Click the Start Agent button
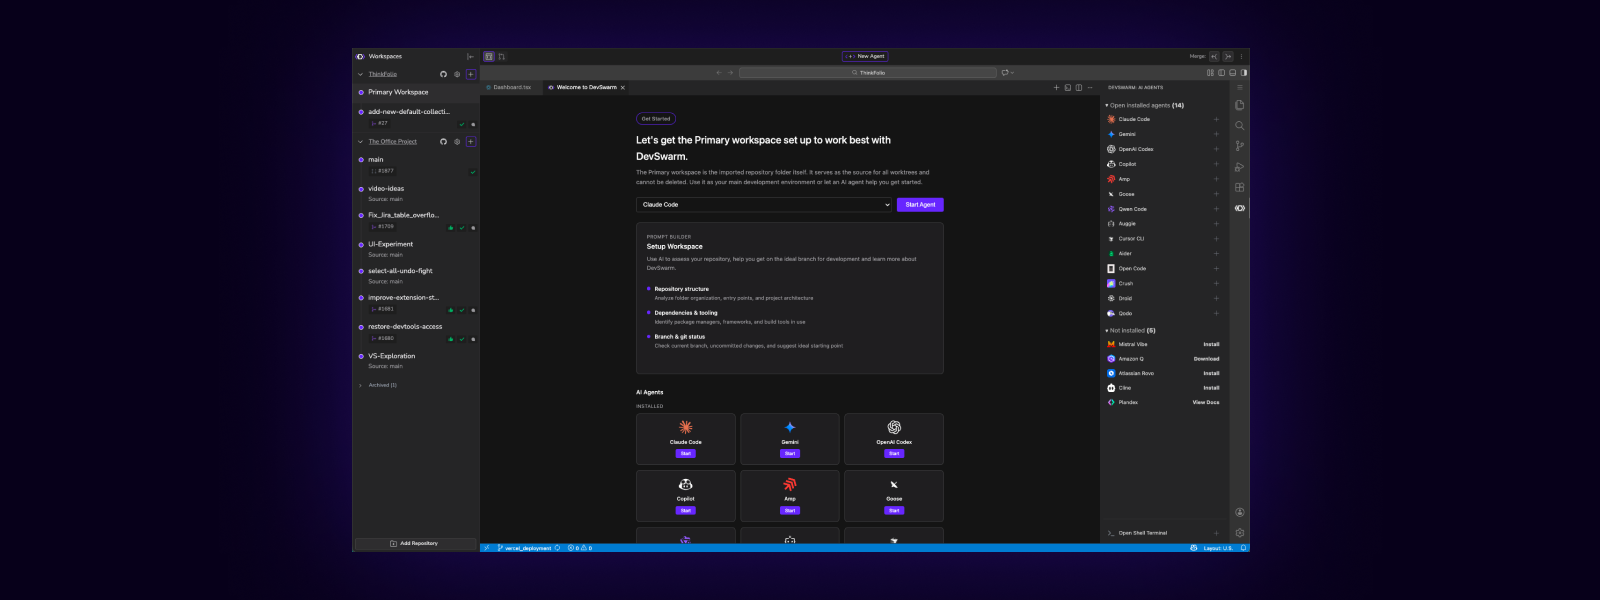This screenshot has width=1600, height=600. click(920, 204)
